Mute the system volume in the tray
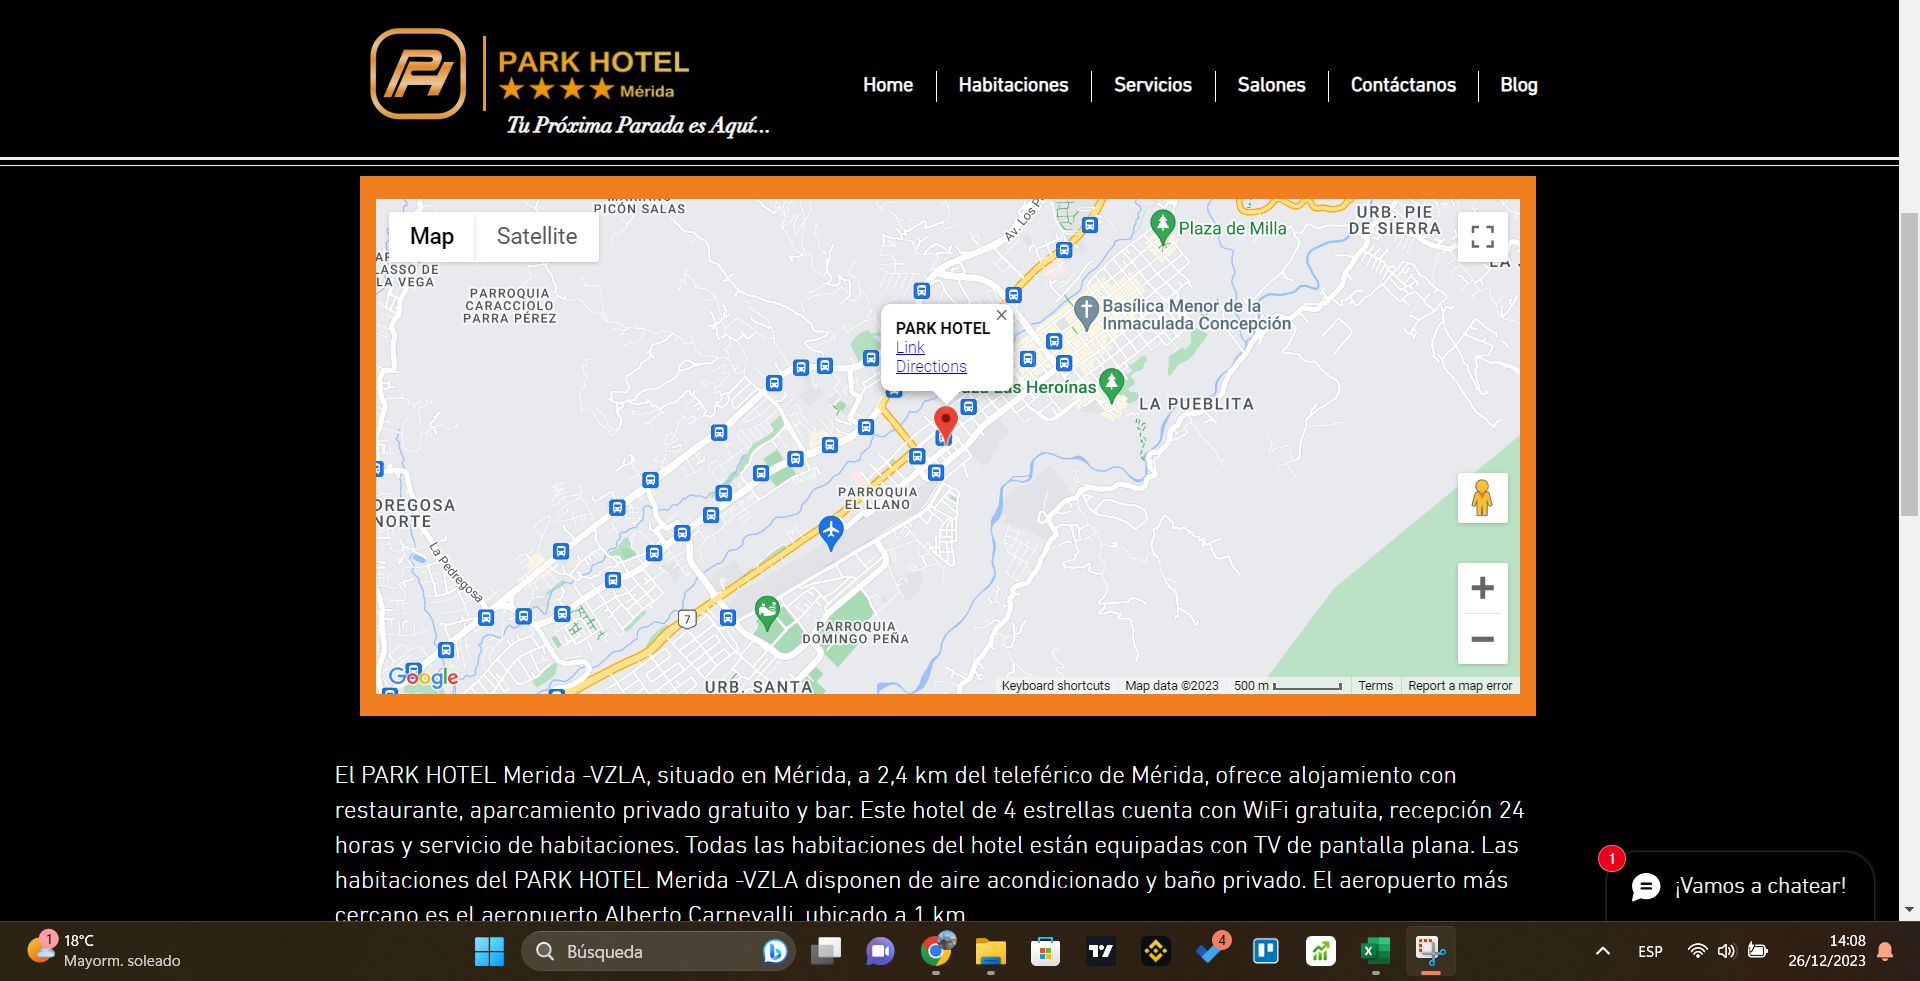1920x981 pixels. (1727, 951)
